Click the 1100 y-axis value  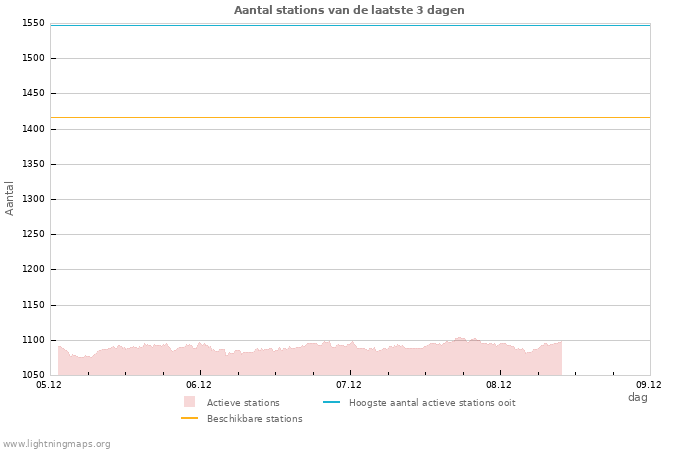(x=33, y=340)
